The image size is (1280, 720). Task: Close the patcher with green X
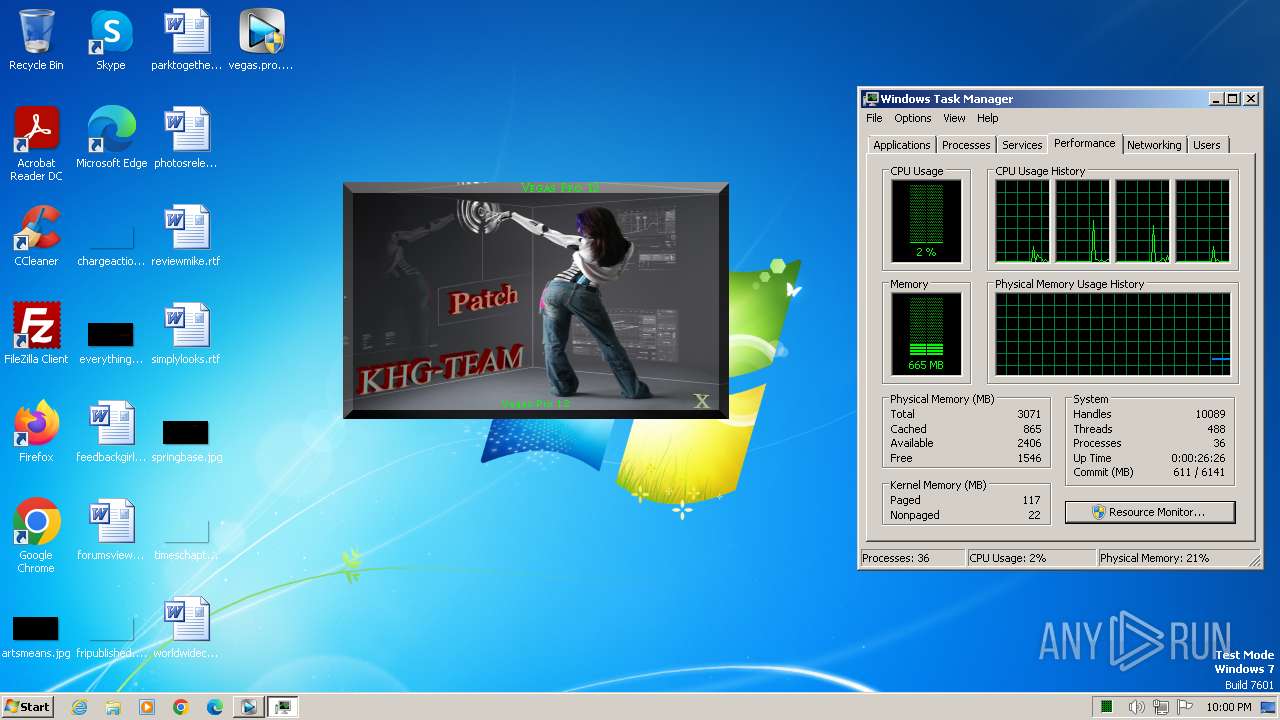pos(702,401)
